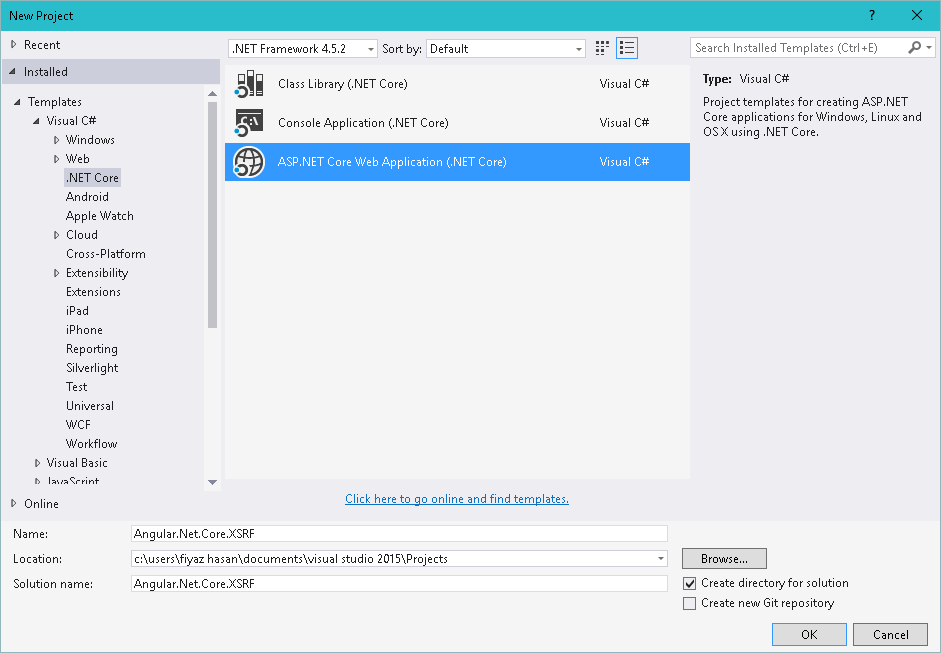This screenshot has height=653, width=941.
Task: Click the Cancel button
Action: pos(891,634)
